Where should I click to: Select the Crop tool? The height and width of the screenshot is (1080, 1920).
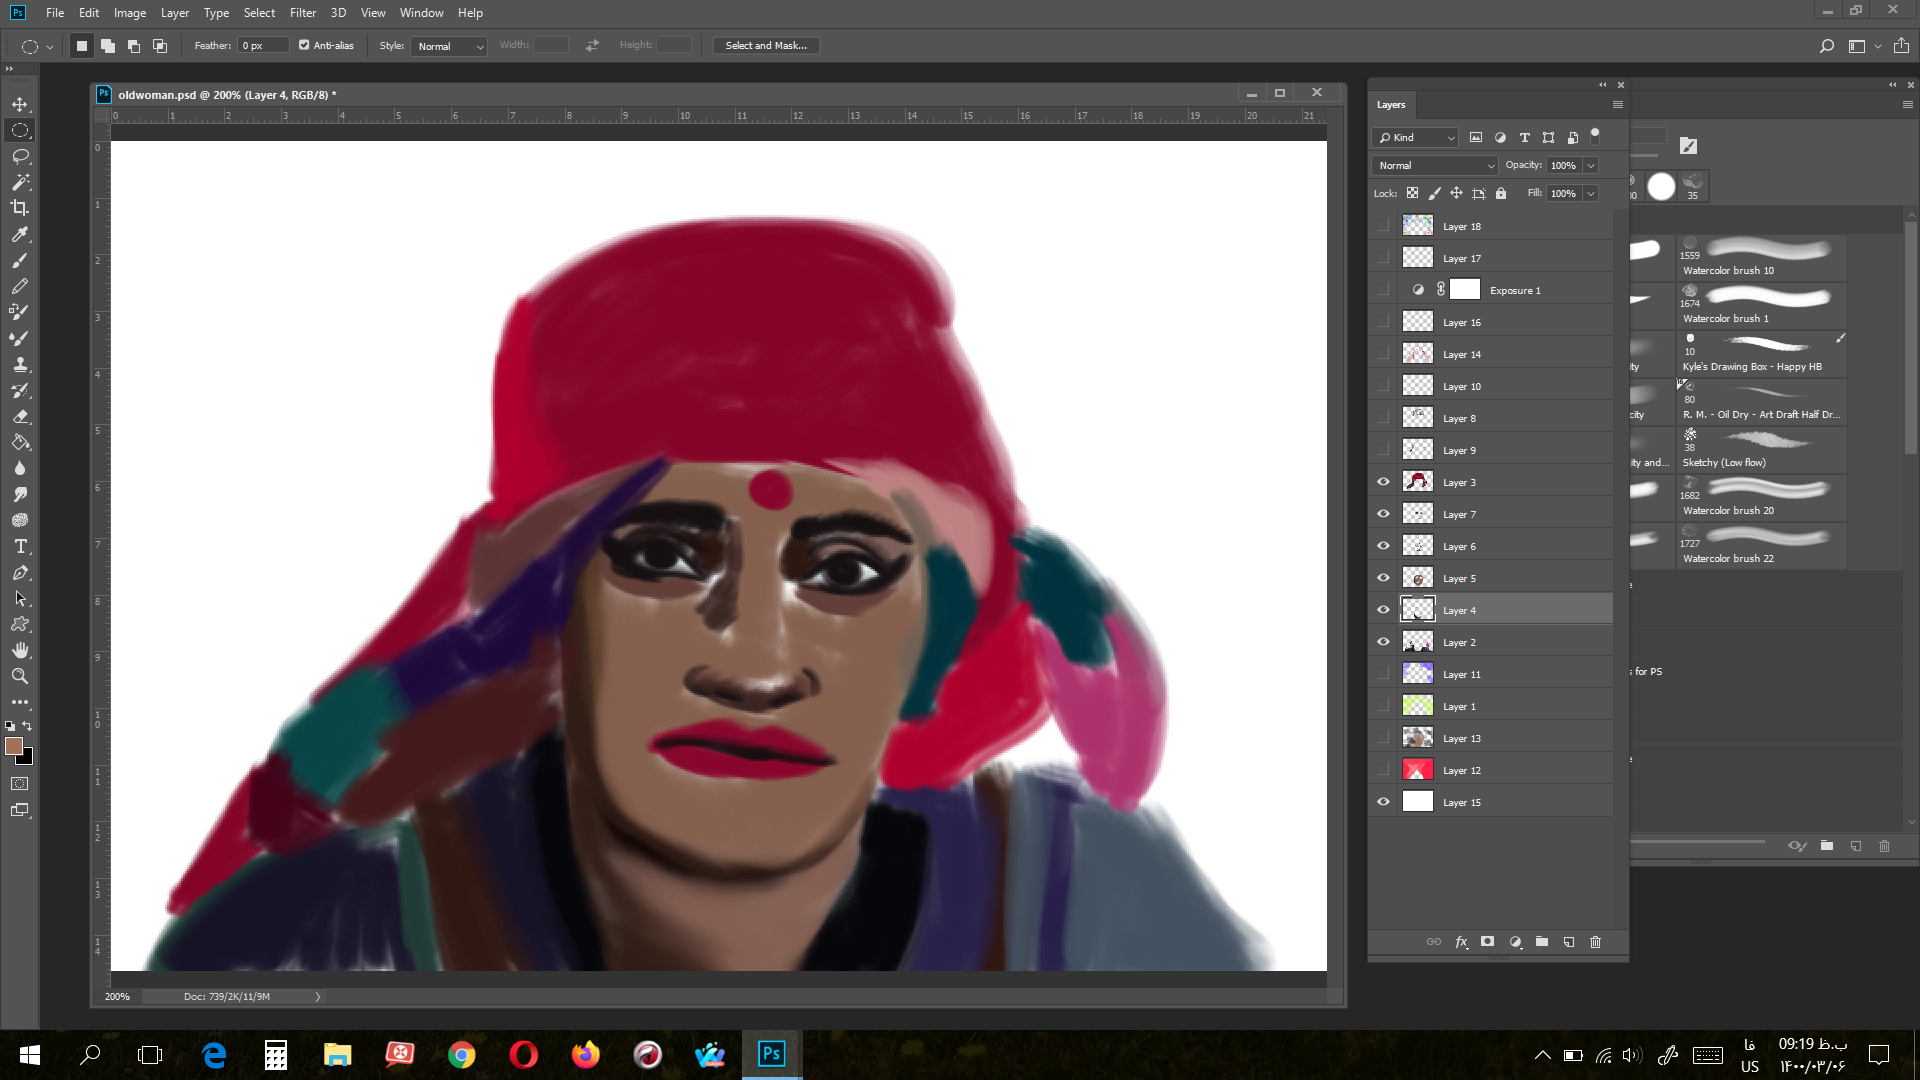pyautogui.click(x=20, y=208)
